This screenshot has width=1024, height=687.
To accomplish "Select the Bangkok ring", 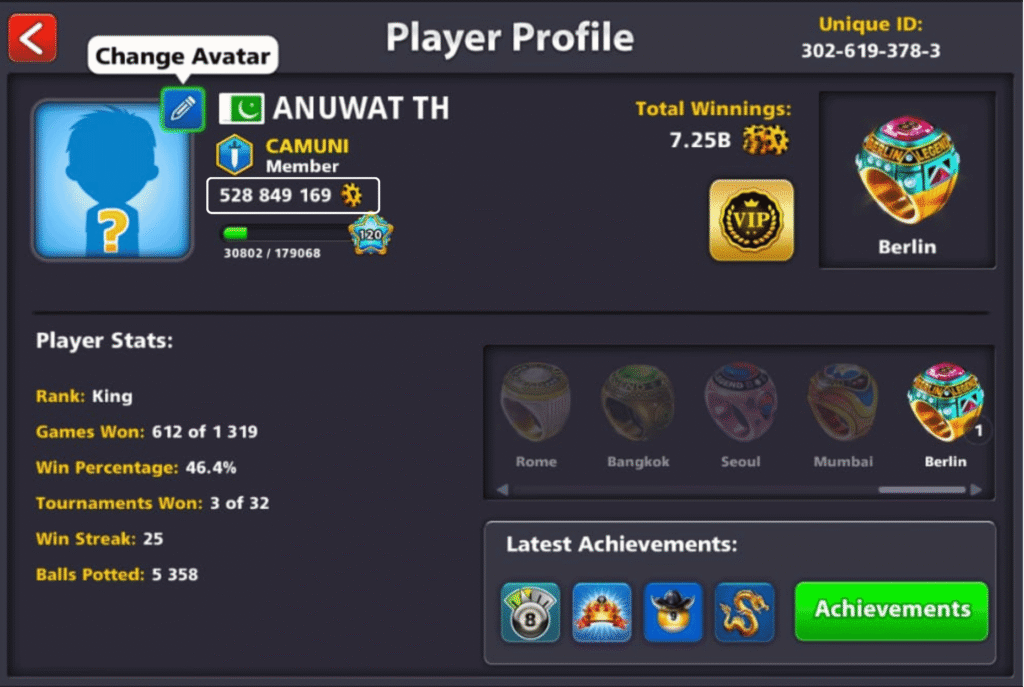I will coord(638,416).
